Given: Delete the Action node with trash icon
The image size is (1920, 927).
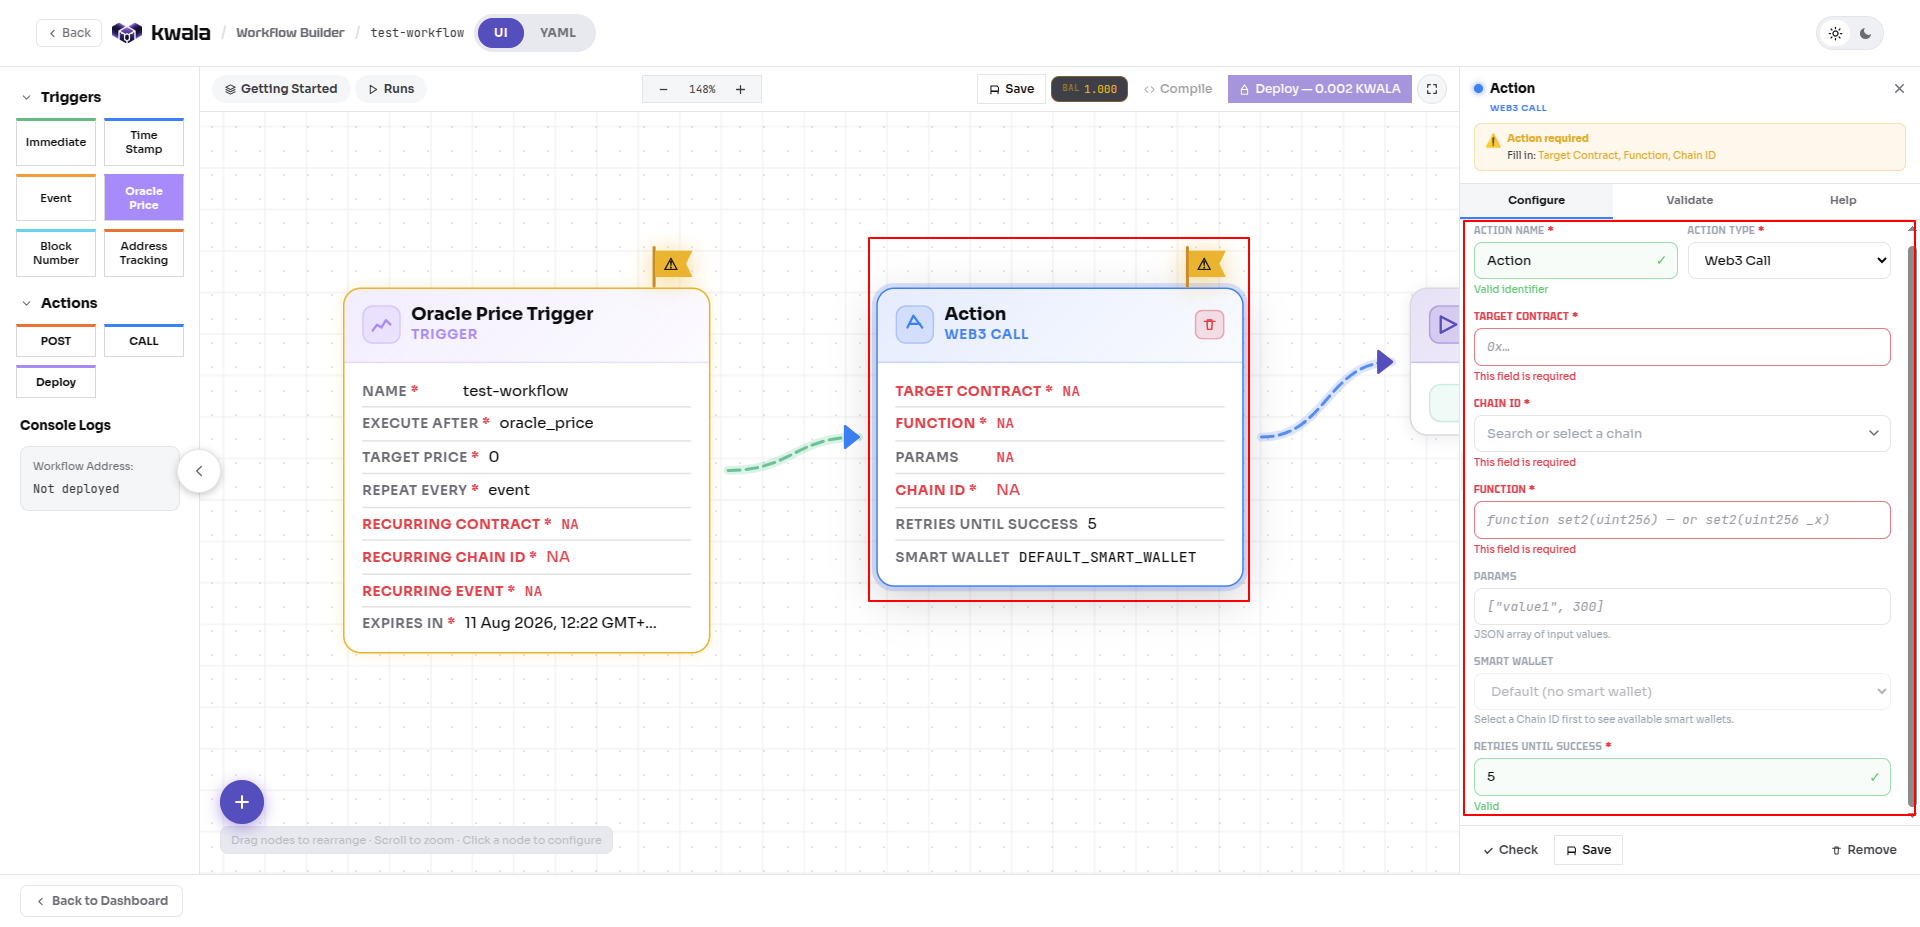Looking at the screenshot, I should pyautogui.click(x=1209, y=324).
